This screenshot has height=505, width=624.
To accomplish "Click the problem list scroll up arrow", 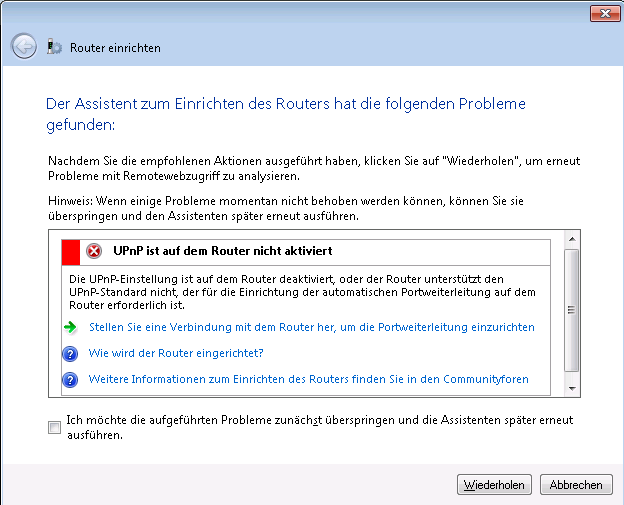I will pos(571,241).
